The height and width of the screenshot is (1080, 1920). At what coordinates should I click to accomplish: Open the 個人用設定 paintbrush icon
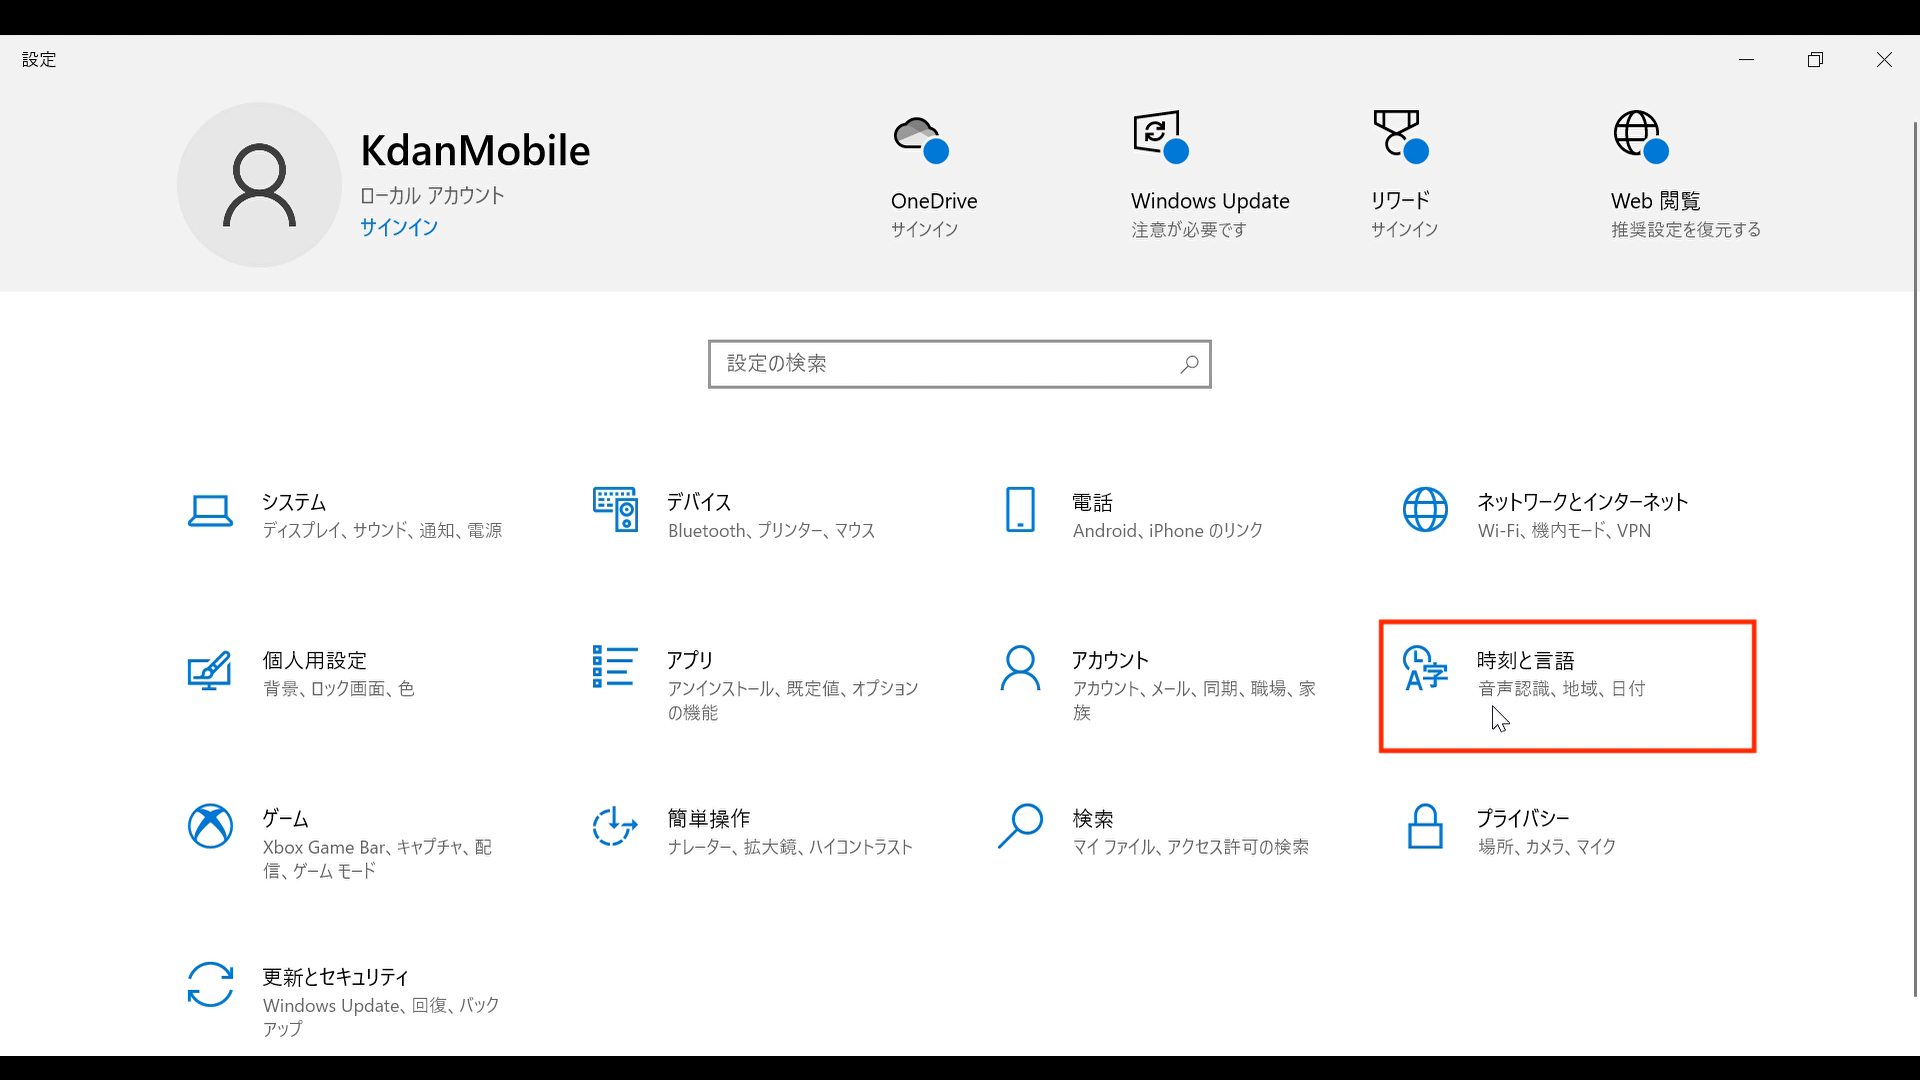pos(210,670)
